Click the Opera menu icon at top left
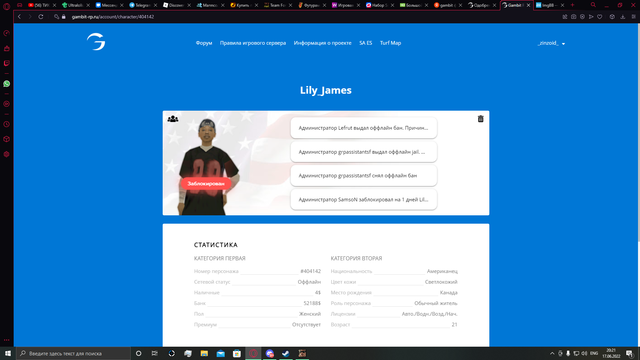The height and width of the screenshot is (360, 640). tap(7, 6)
